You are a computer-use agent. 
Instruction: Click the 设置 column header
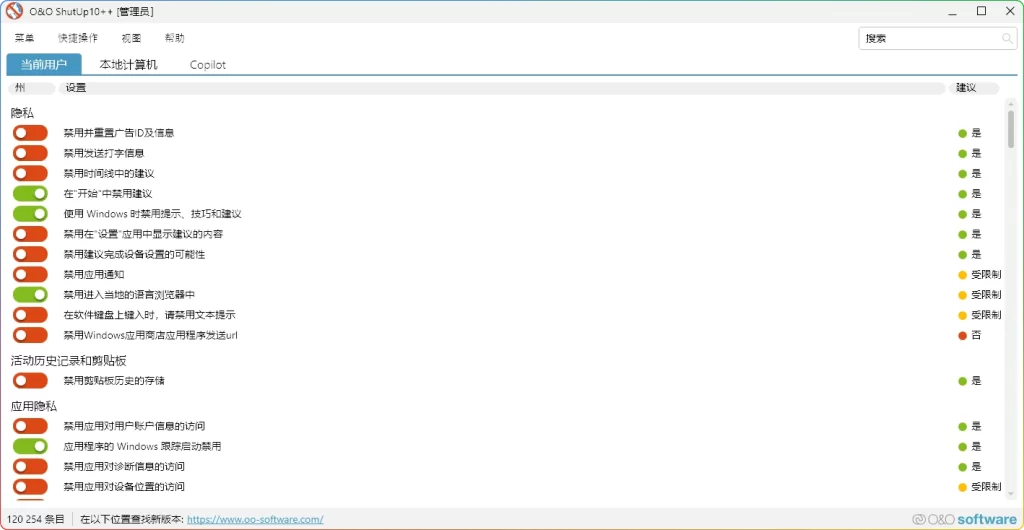[502, 88]
